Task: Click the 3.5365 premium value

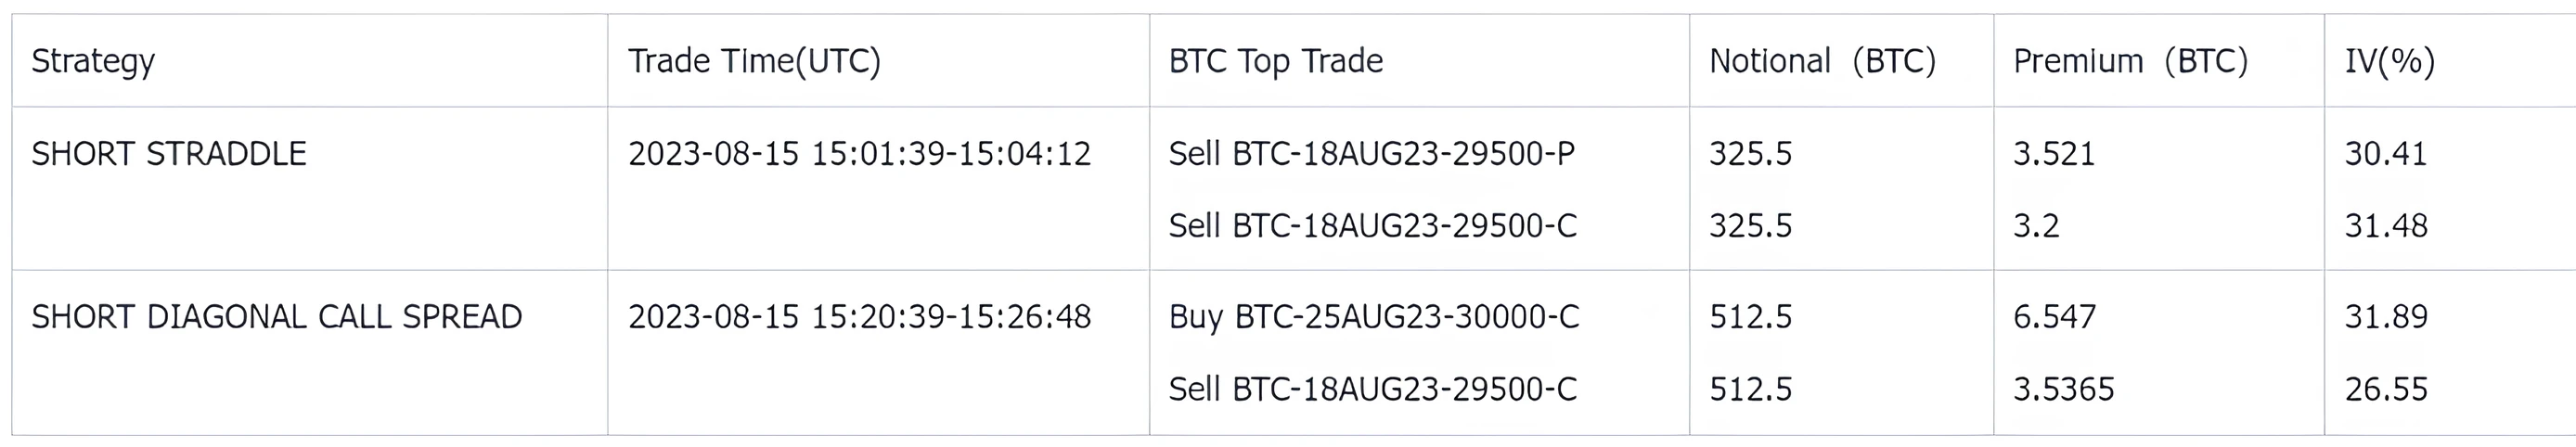Action: point(2064,389)
